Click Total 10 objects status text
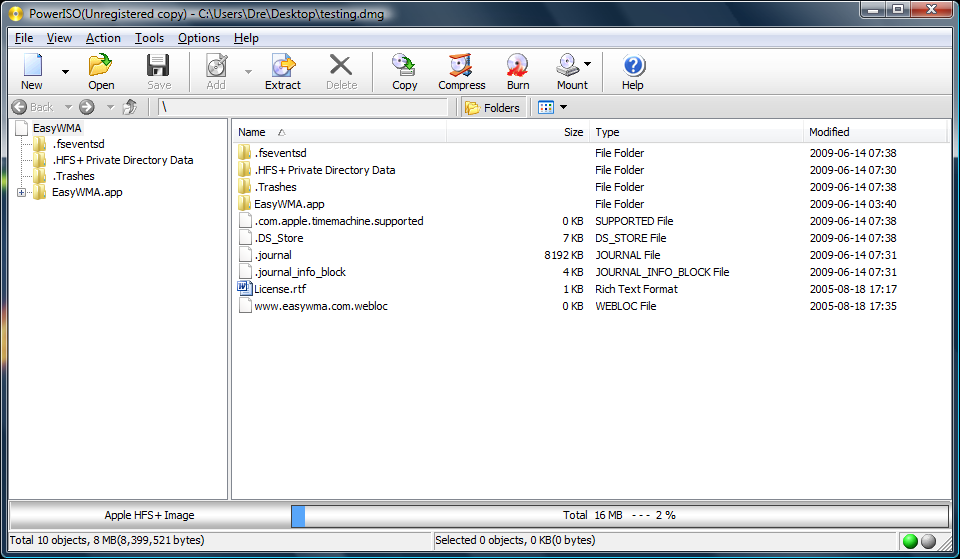 pyautogui.click(x=107, y=540)
